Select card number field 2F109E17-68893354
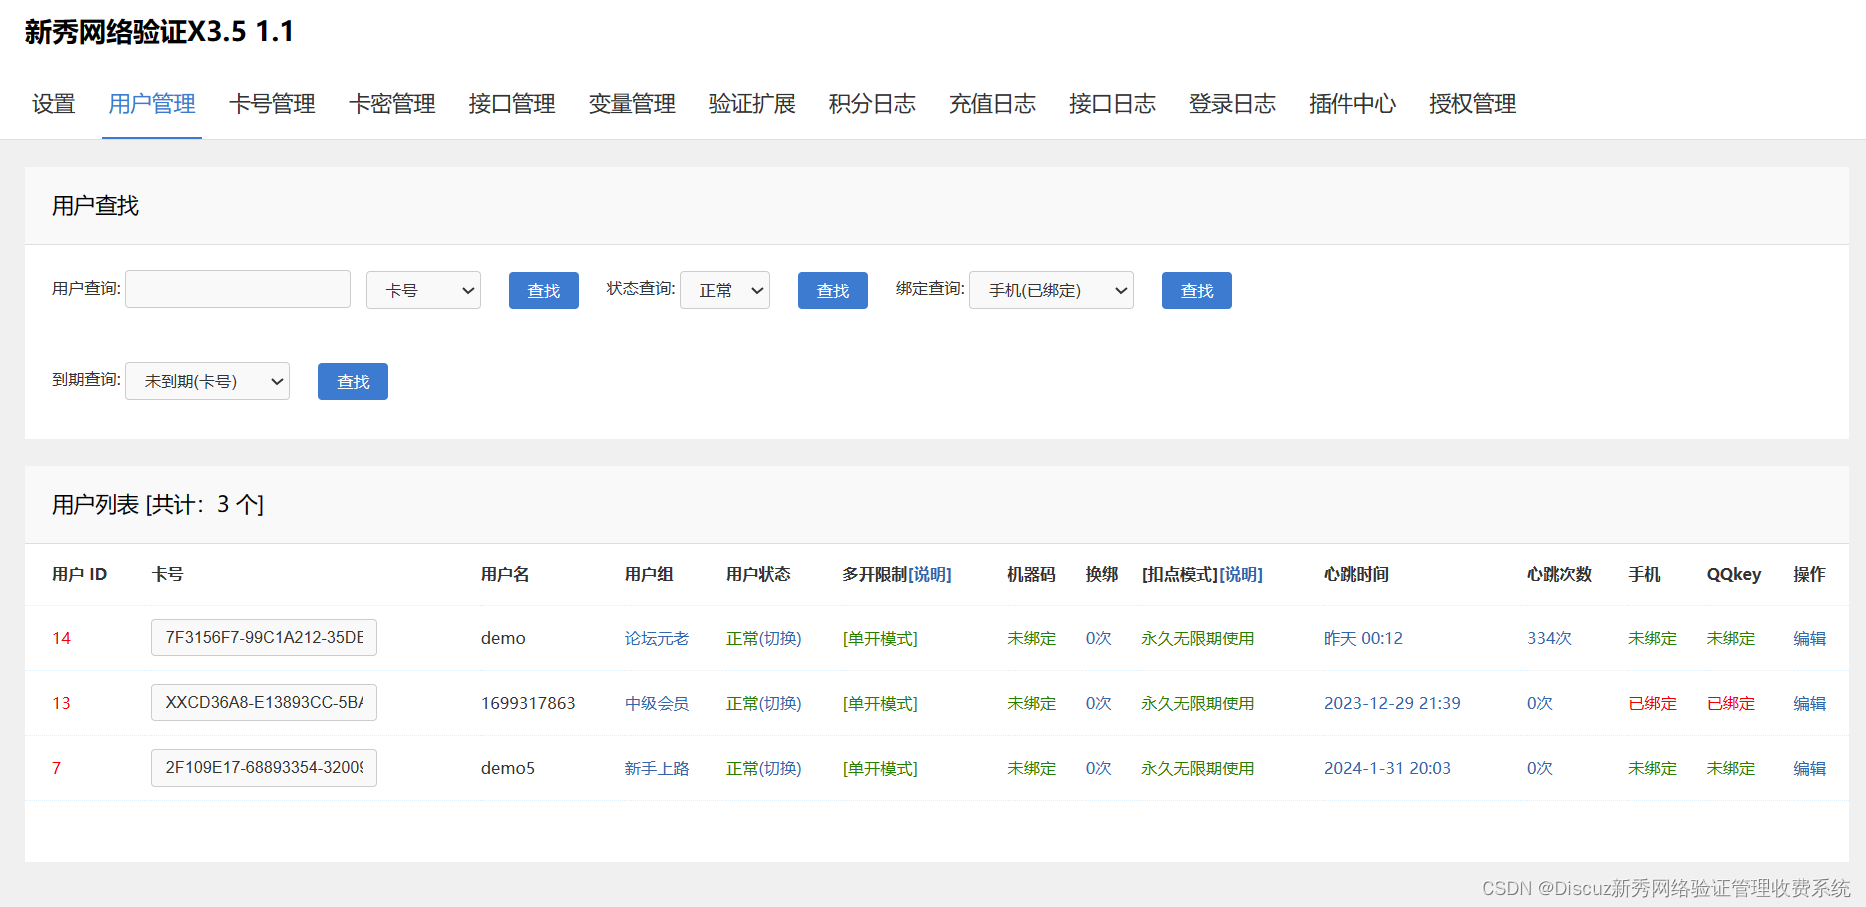 (x=264, y=767)
